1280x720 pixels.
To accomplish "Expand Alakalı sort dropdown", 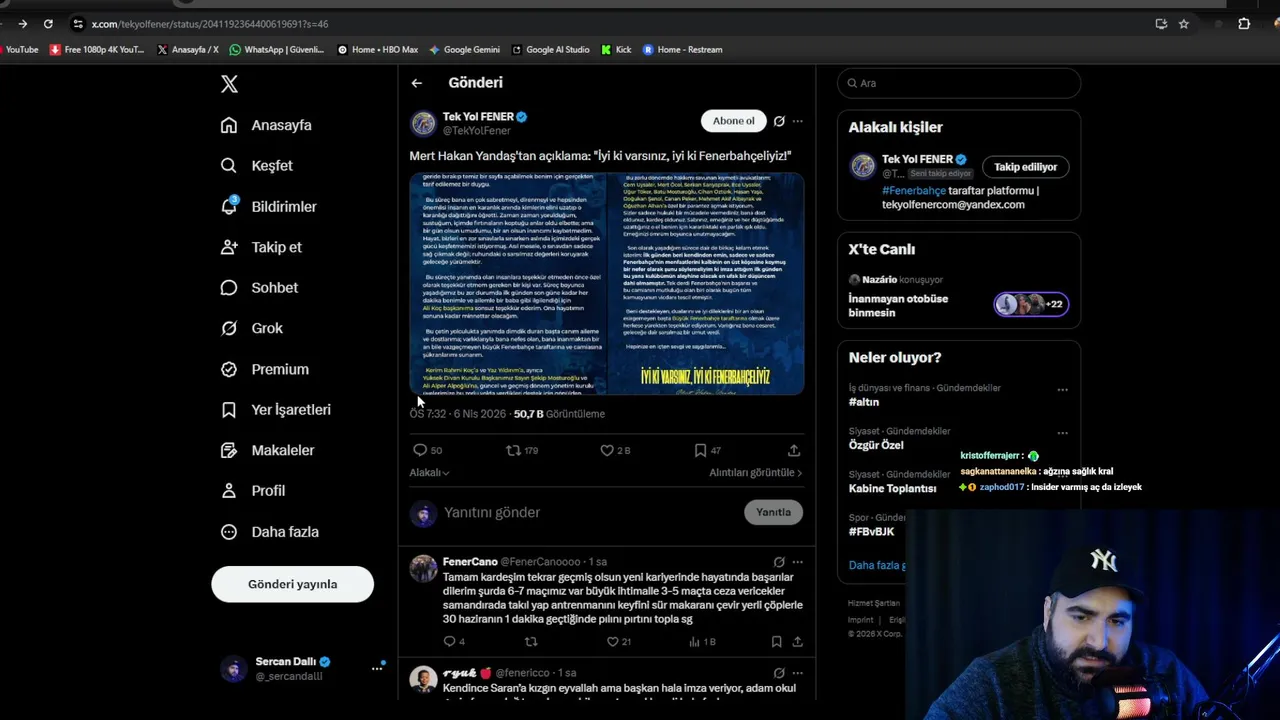I will pyautogui.click(x=429, y=473).
